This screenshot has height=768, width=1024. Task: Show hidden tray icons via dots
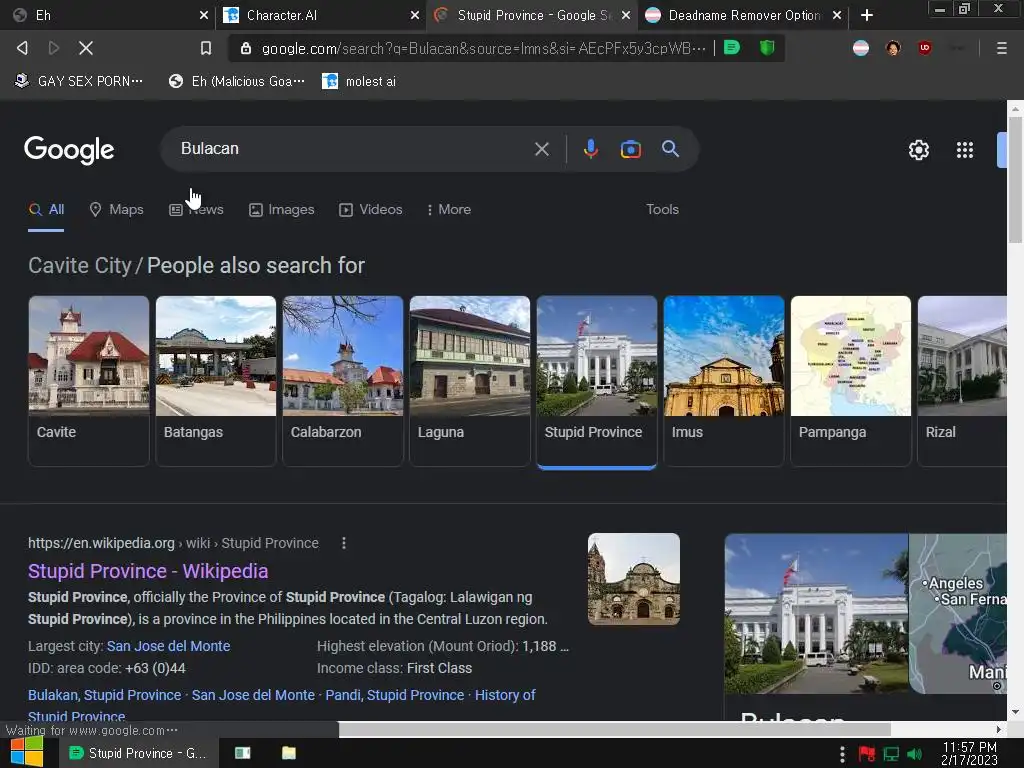tap(842, 754)
